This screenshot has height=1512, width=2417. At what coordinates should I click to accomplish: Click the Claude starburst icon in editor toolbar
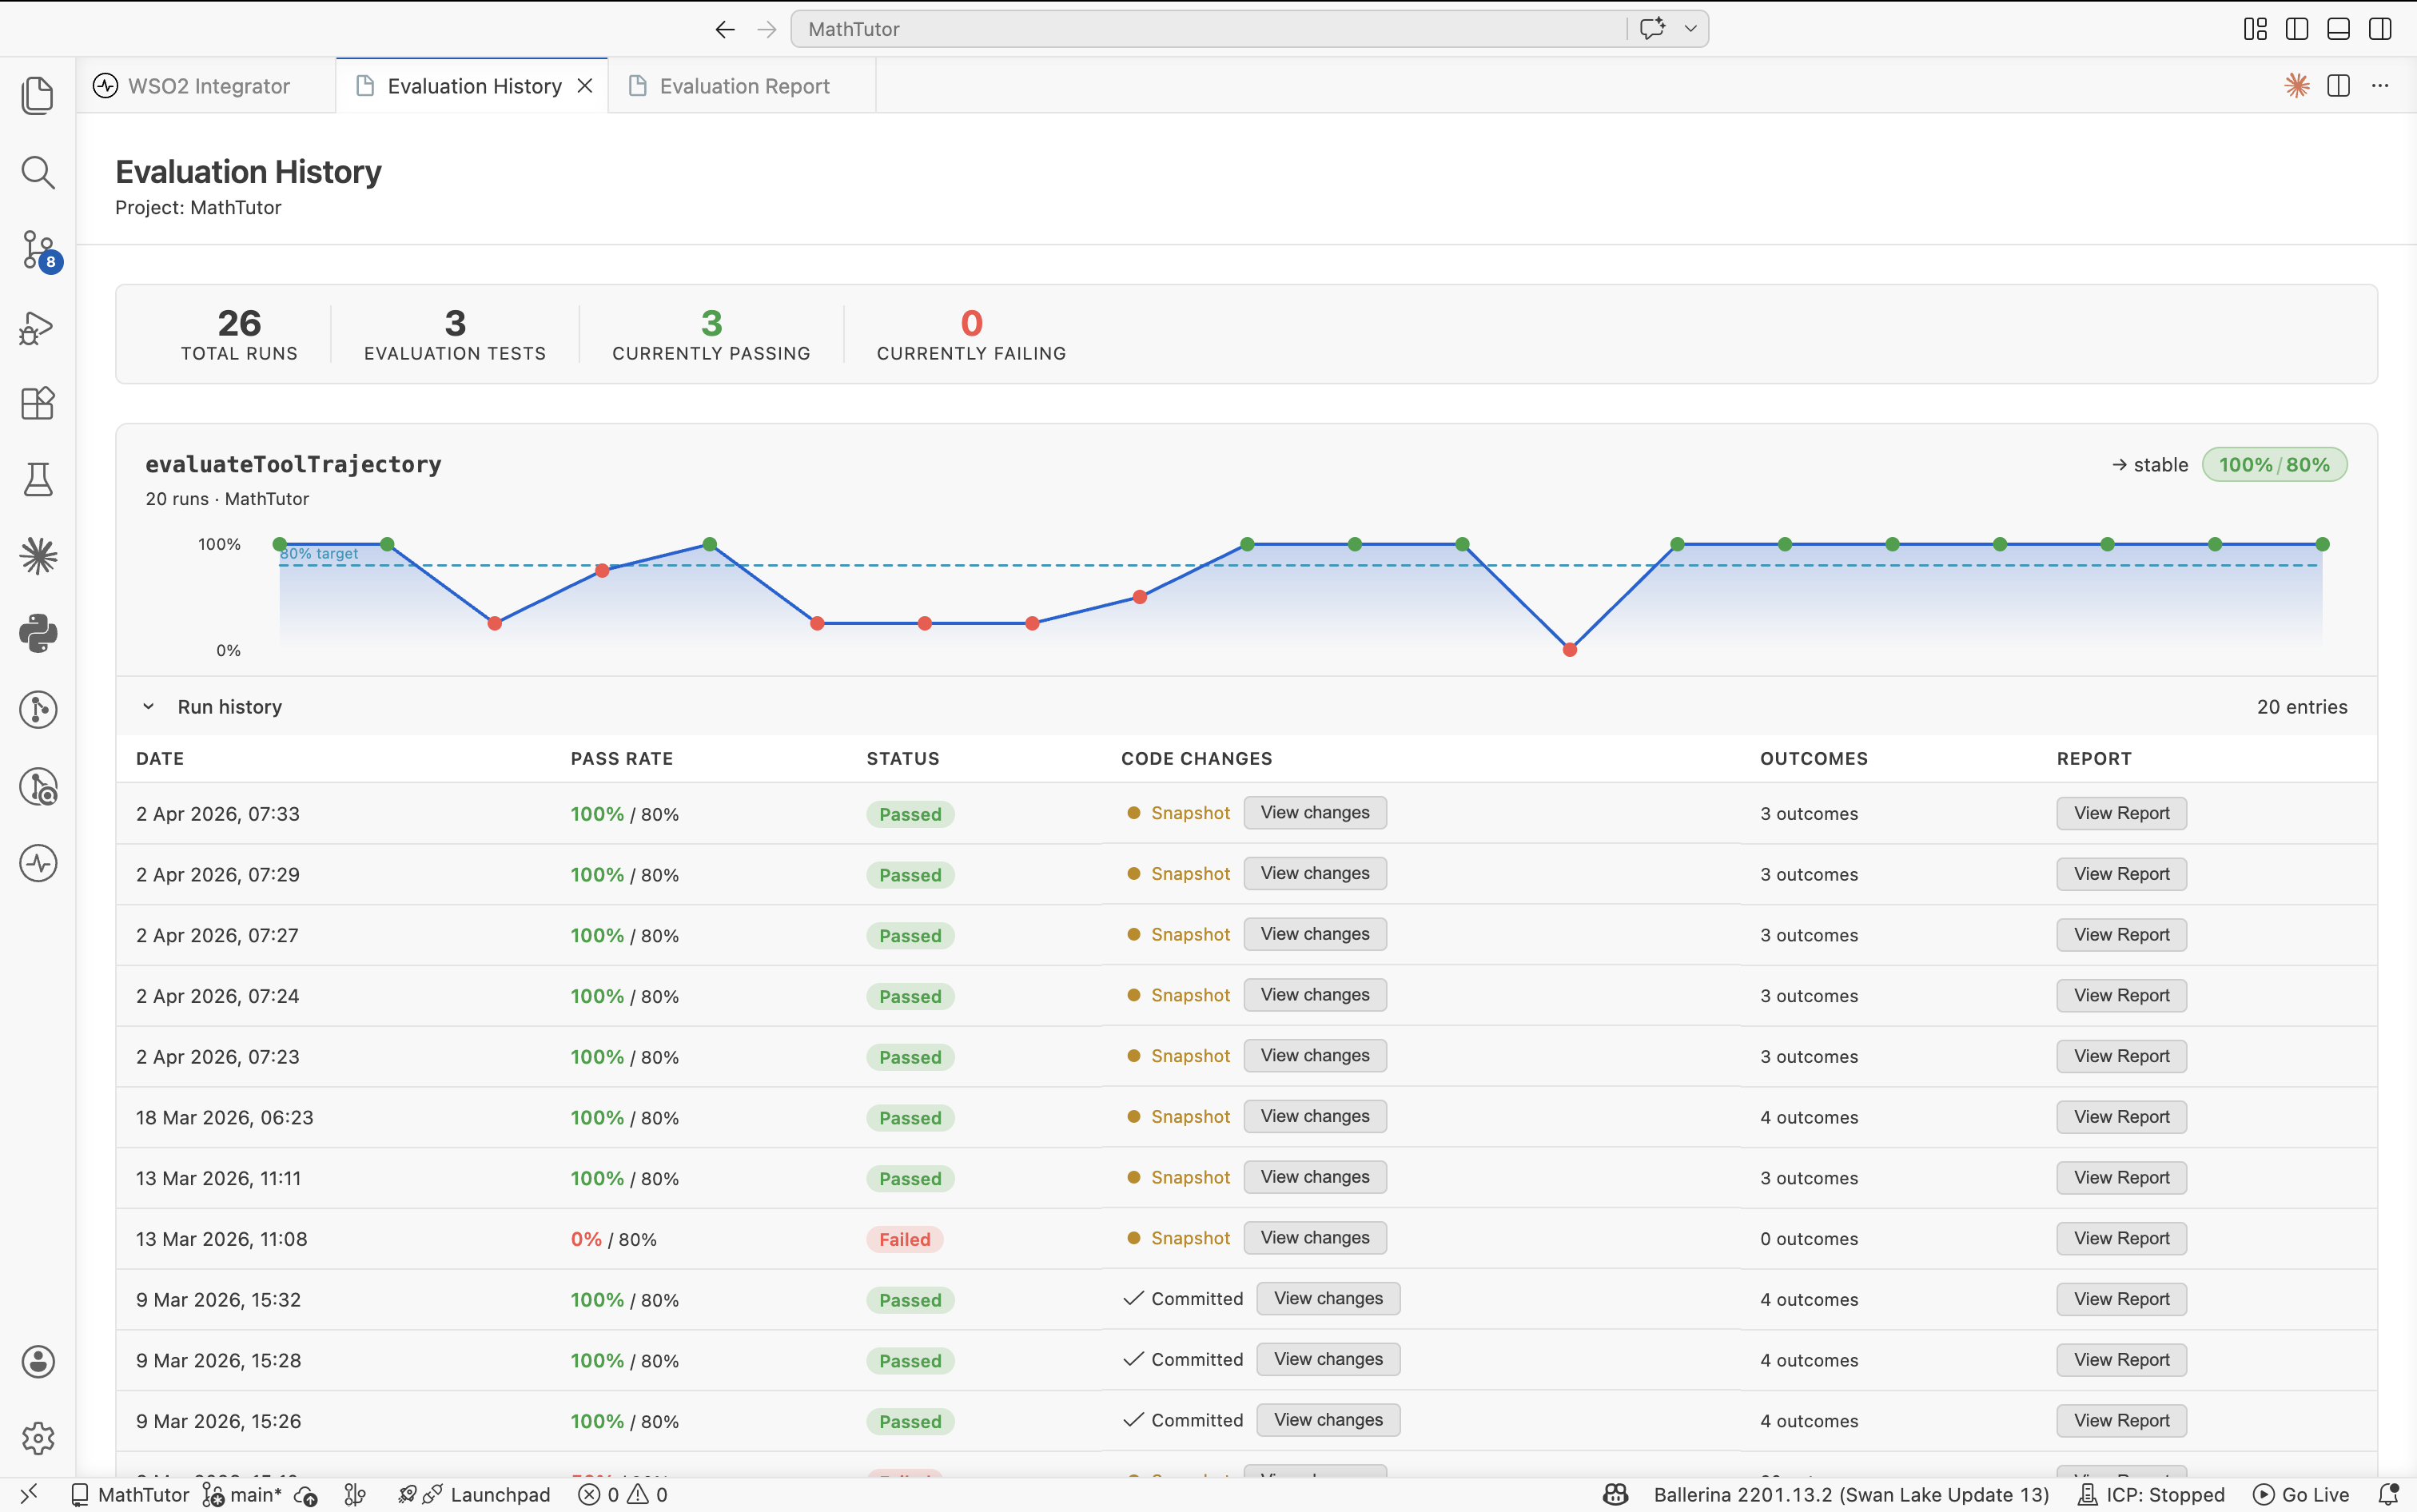[x=2296, y=86]
